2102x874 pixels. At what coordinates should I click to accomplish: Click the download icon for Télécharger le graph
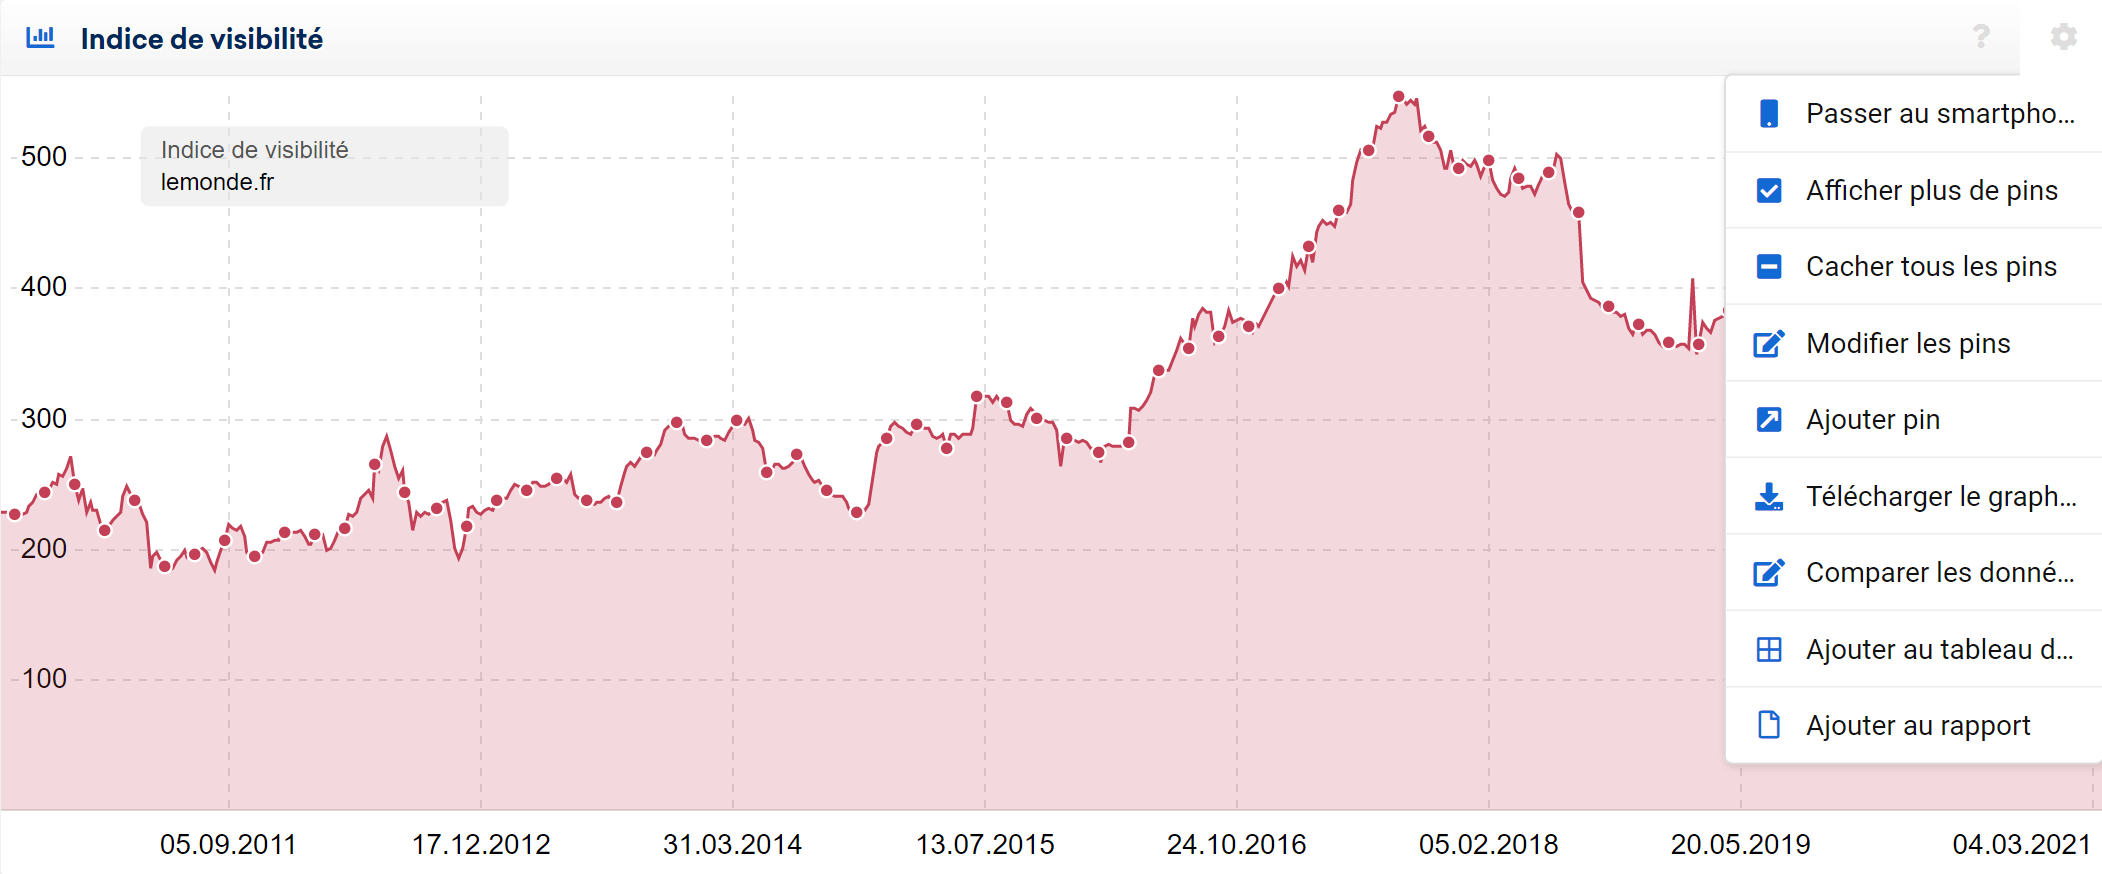[1769, 496]
